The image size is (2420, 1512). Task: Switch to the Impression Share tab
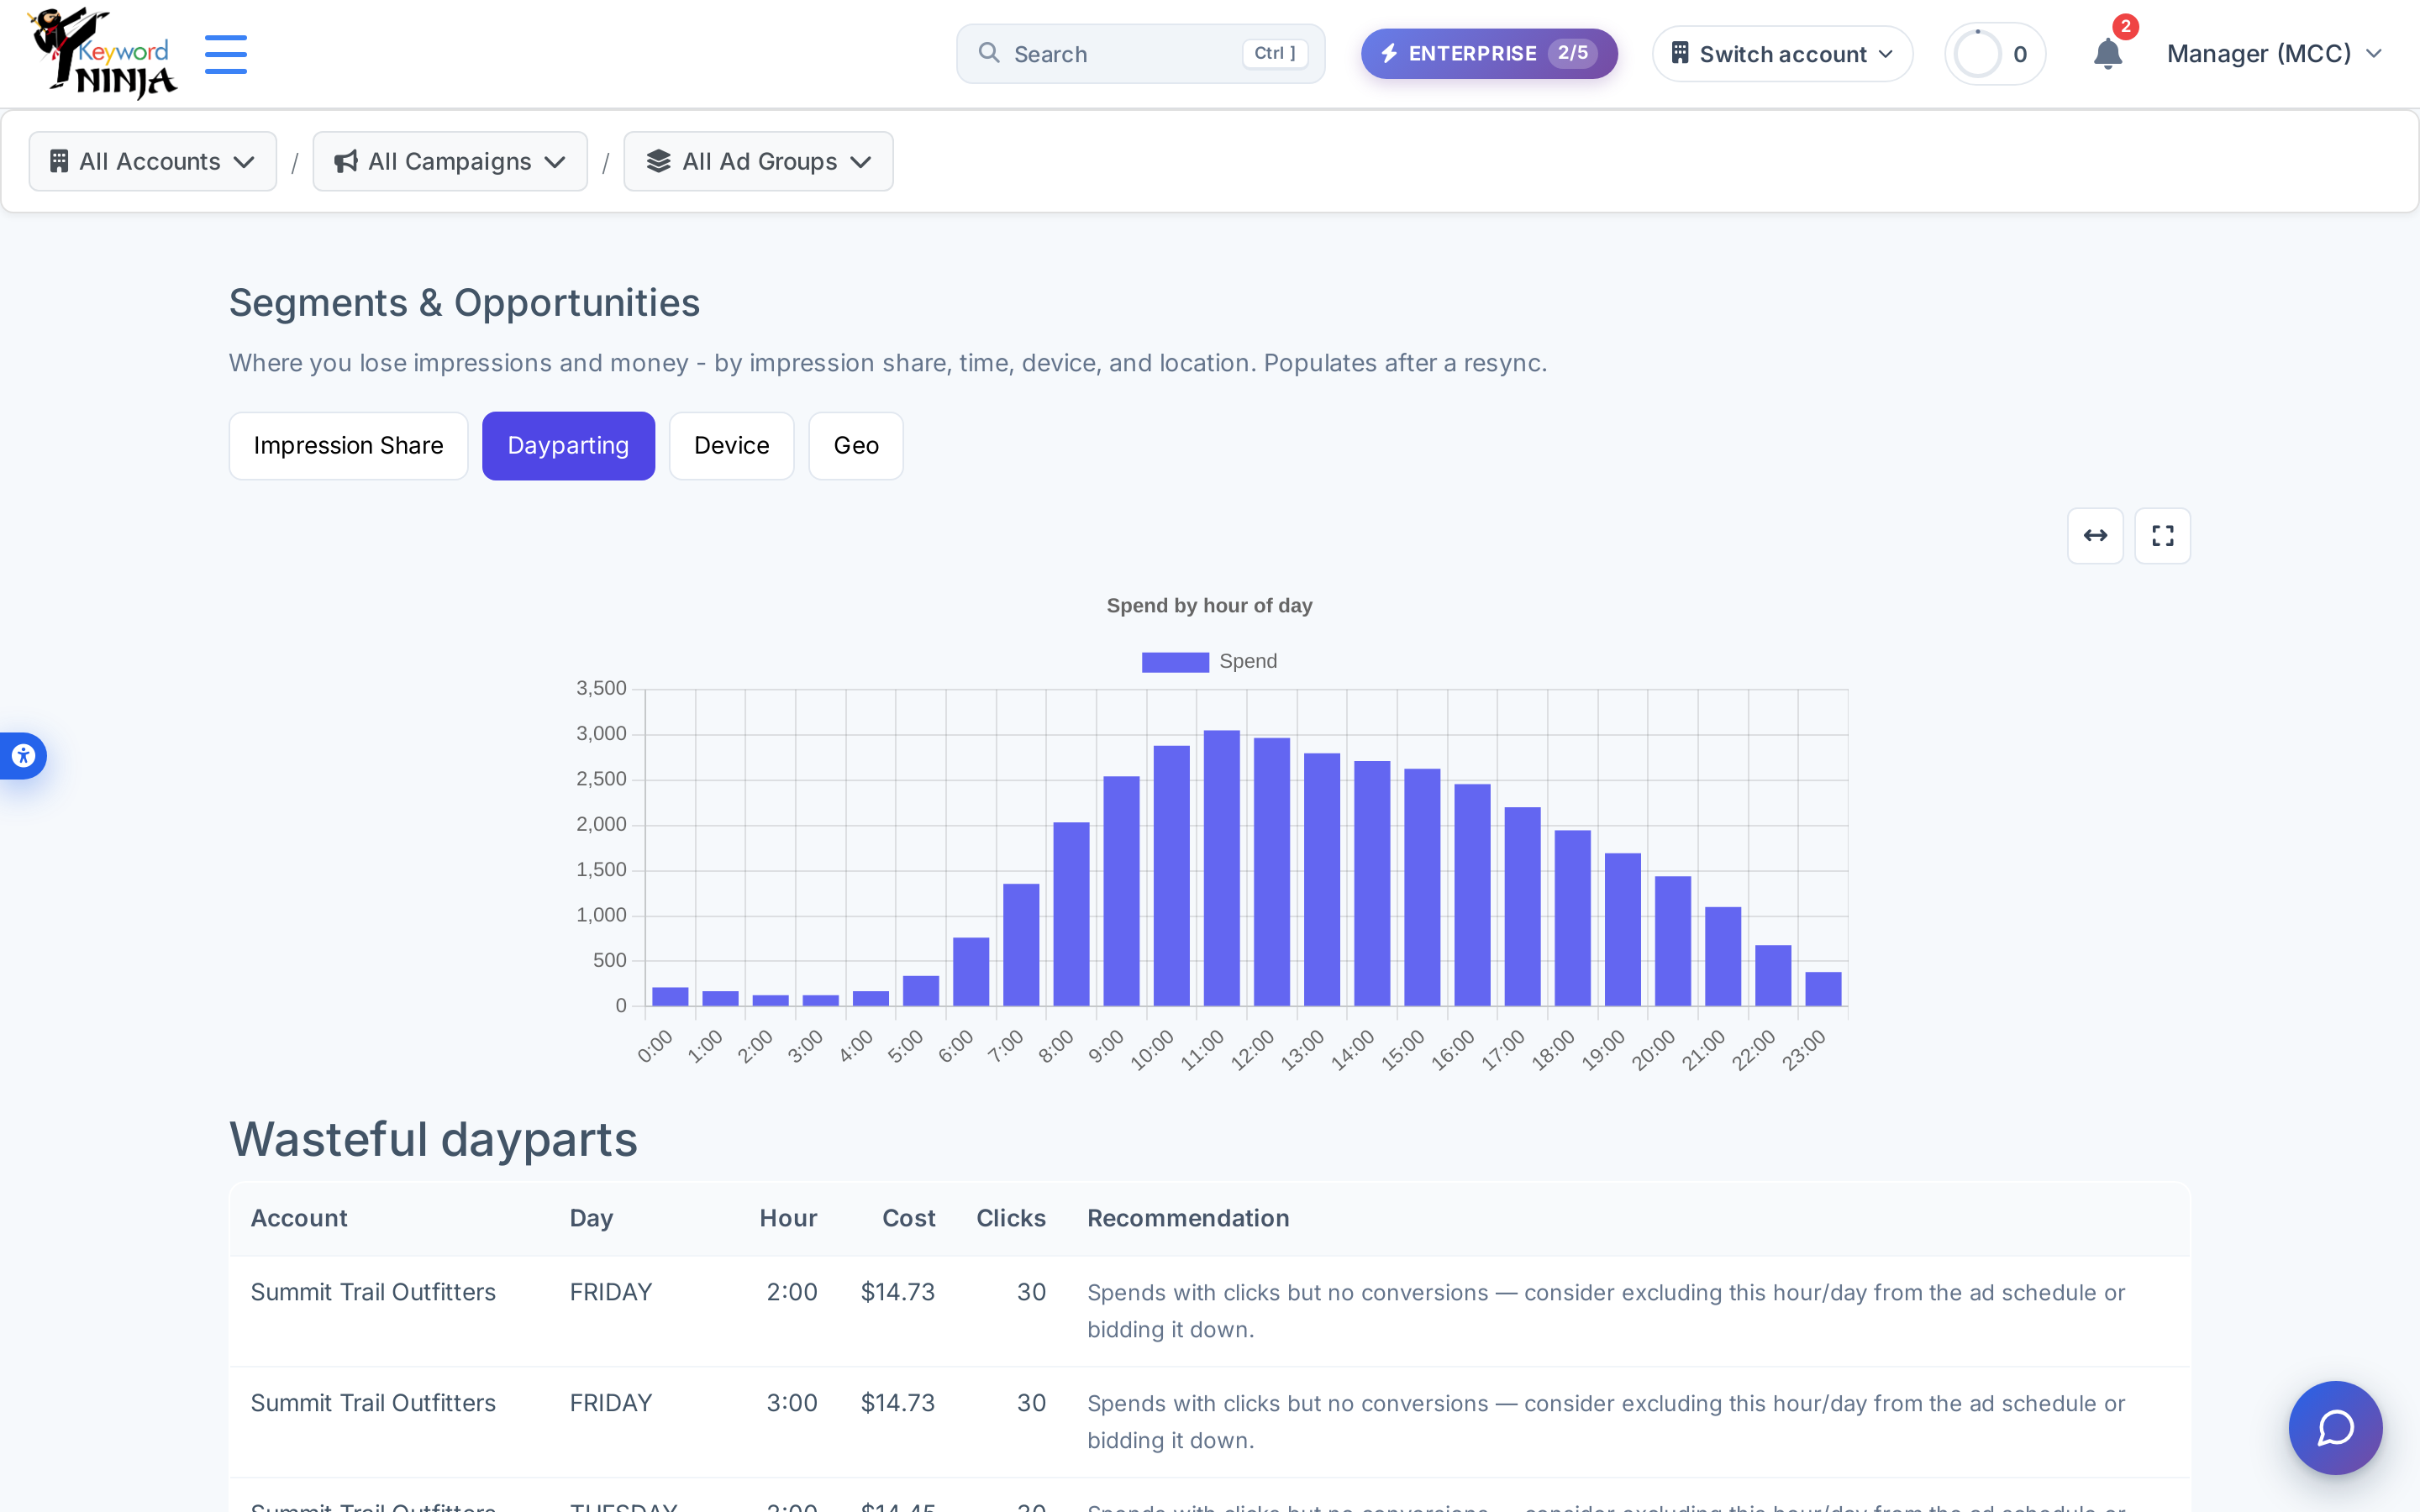click(x=348, y=446)
